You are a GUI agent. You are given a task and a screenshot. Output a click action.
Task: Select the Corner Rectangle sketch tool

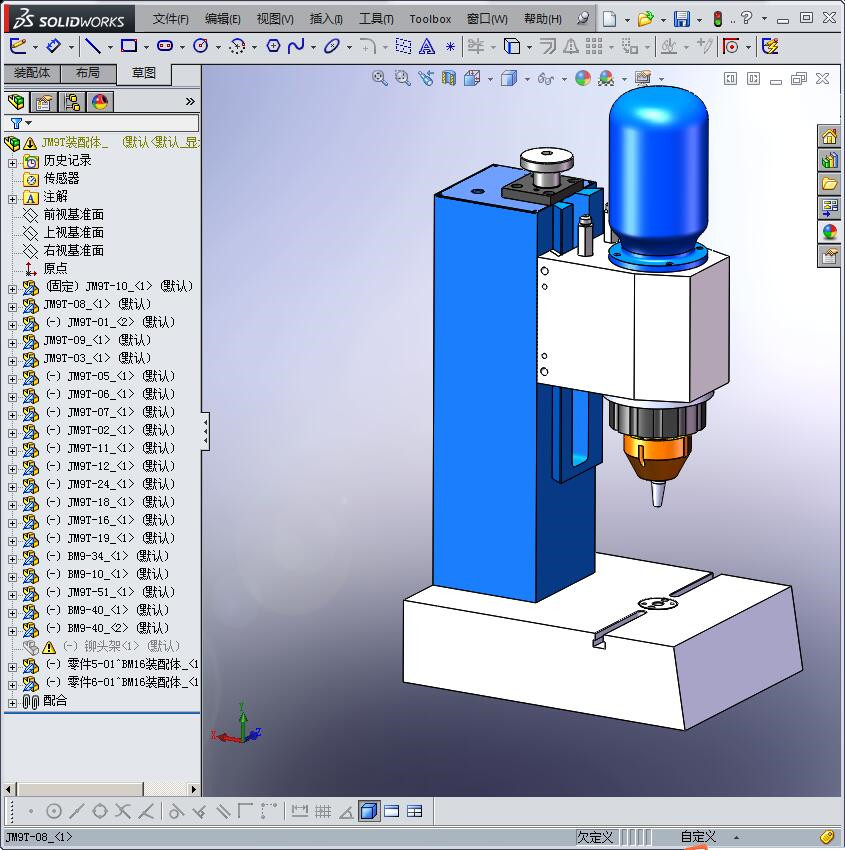tap(129, 46)
